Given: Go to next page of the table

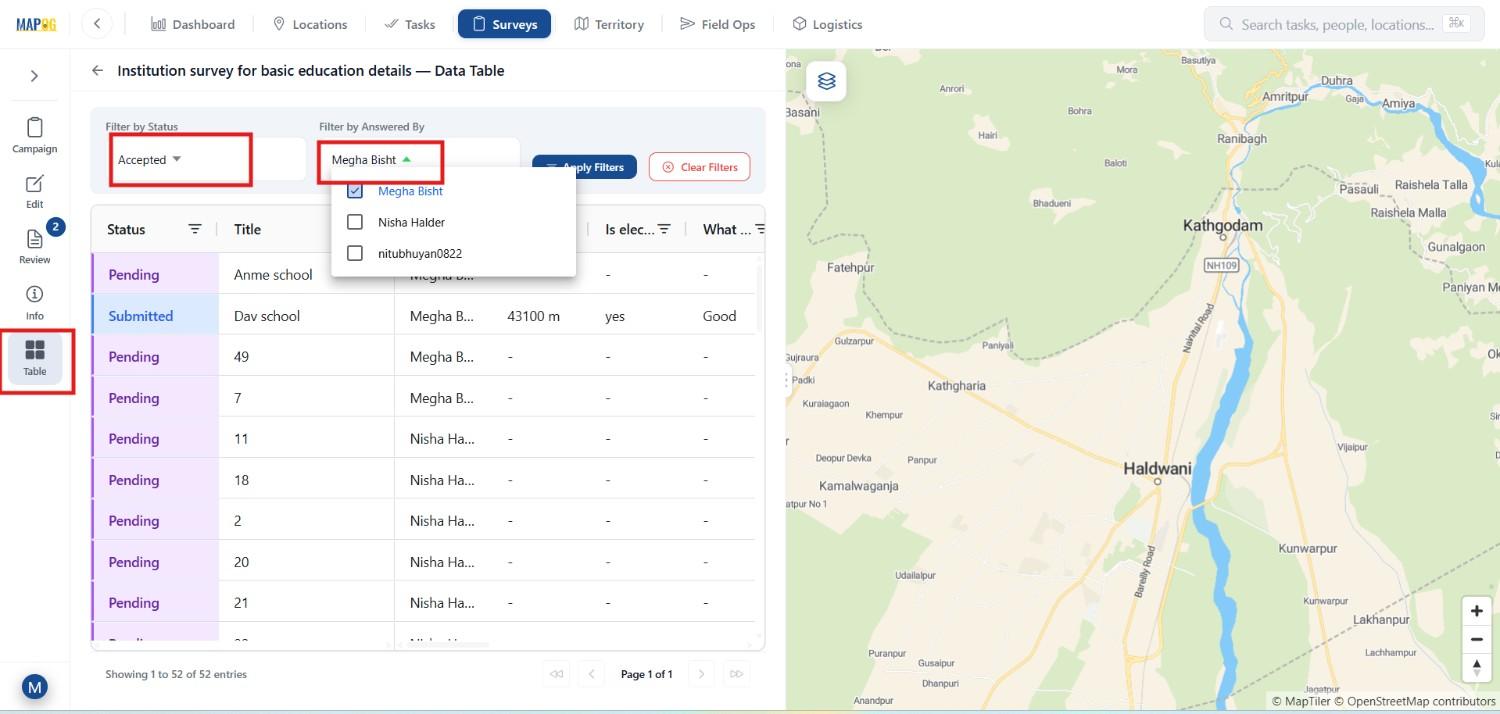Looking at the screenshot, I should (x=702, y=674).
